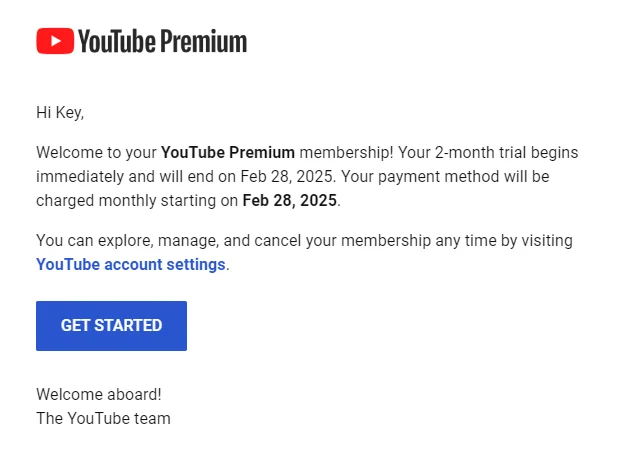Click the 'You can explore' sentence start
Image resolution: width=628 pixels, height=453 pixels.
95,241
